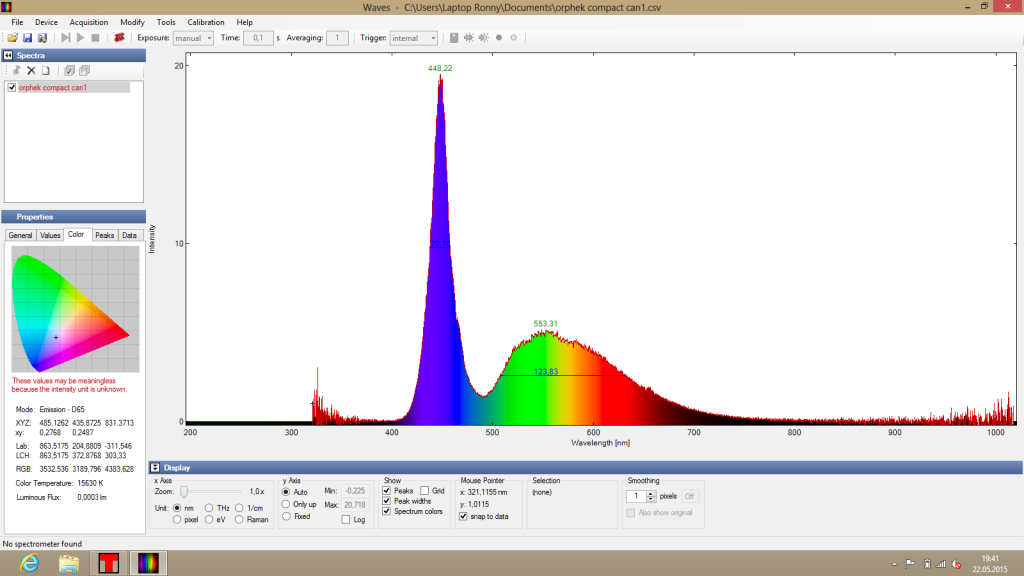1024x576 pixels.
Task: Click the Averaging input field
Action: pyautogui.click(x=337, y=38)
